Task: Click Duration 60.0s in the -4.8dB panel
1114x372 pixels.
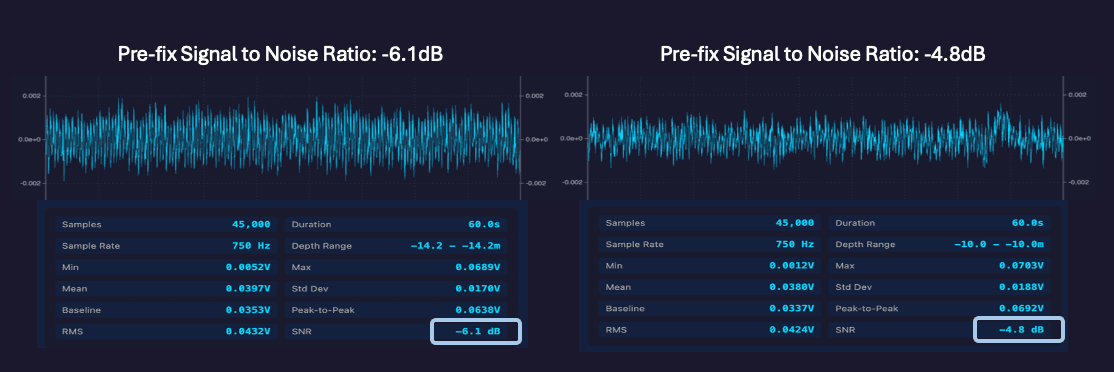Action: [x=1027, y=223]
